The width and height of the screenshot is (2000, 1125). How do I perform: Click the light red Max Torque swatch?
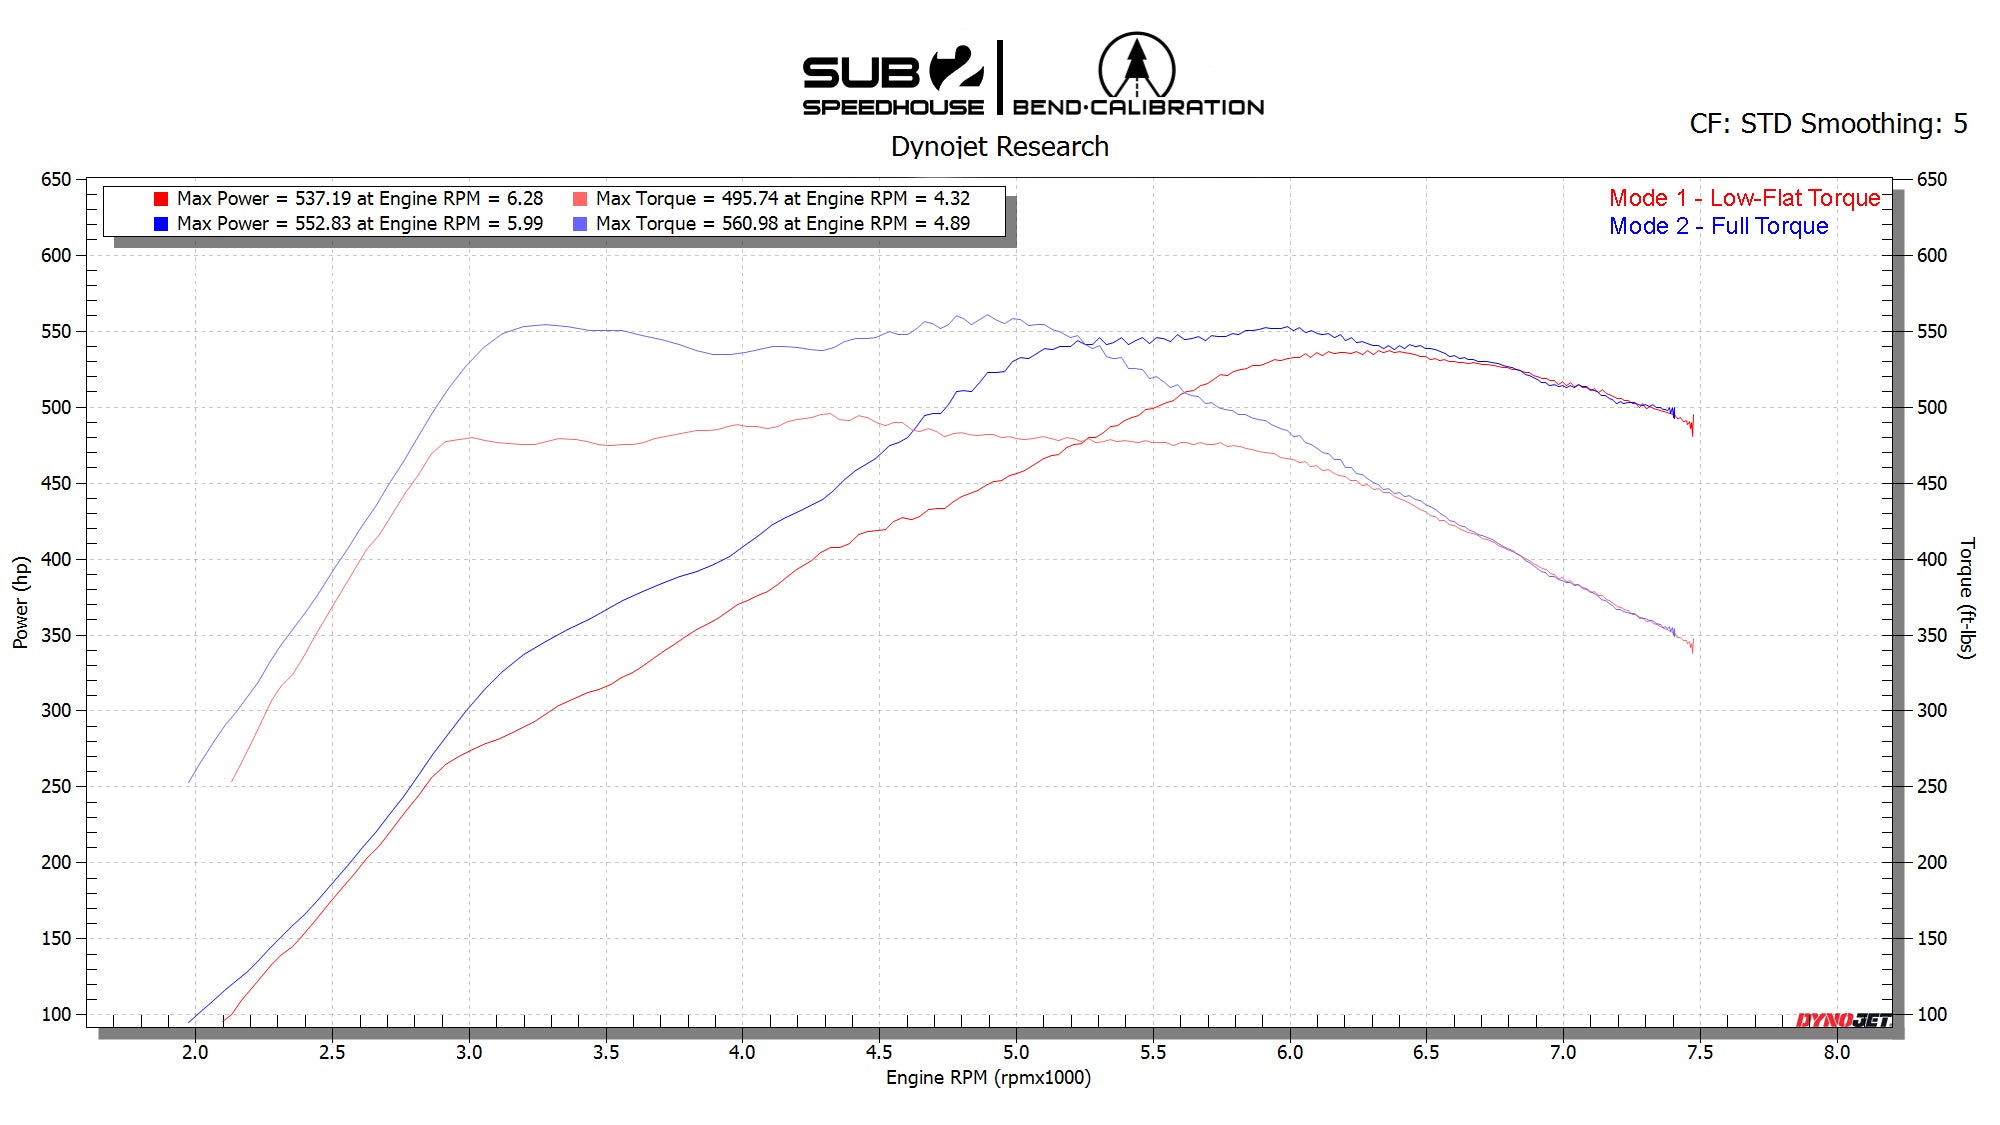[x=580, y=199]
